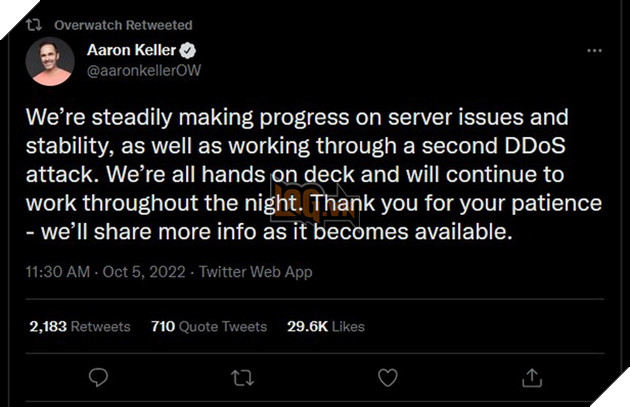Open the share tweet icon
Image resolution: width=630 pixels, height=407 pixels.
530,376
